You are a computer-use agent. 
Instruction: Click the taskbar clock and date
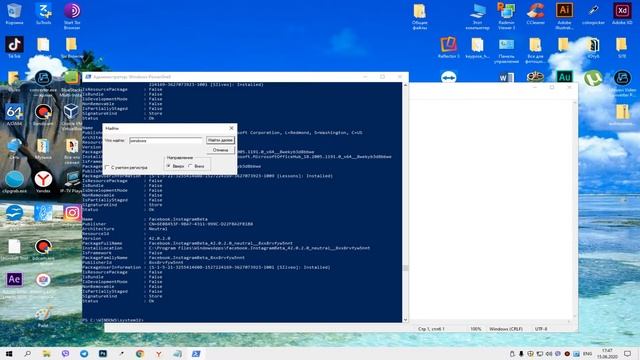click(607, 353)
